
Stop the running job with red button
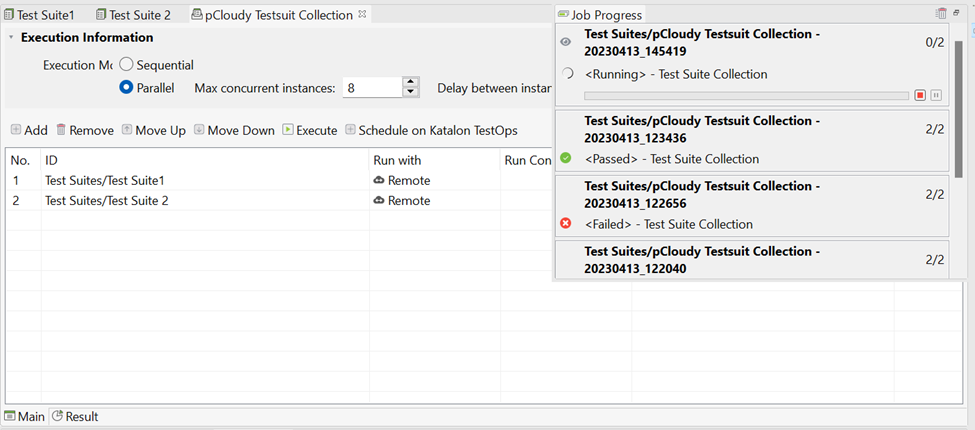(x=920, y=95)
